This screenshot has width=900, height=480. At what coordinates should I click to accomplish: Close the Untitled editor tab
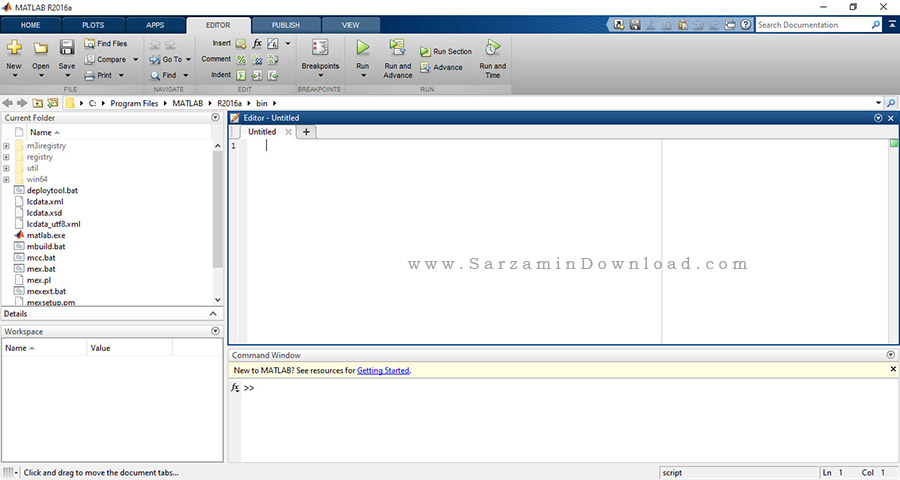[288, 131]
